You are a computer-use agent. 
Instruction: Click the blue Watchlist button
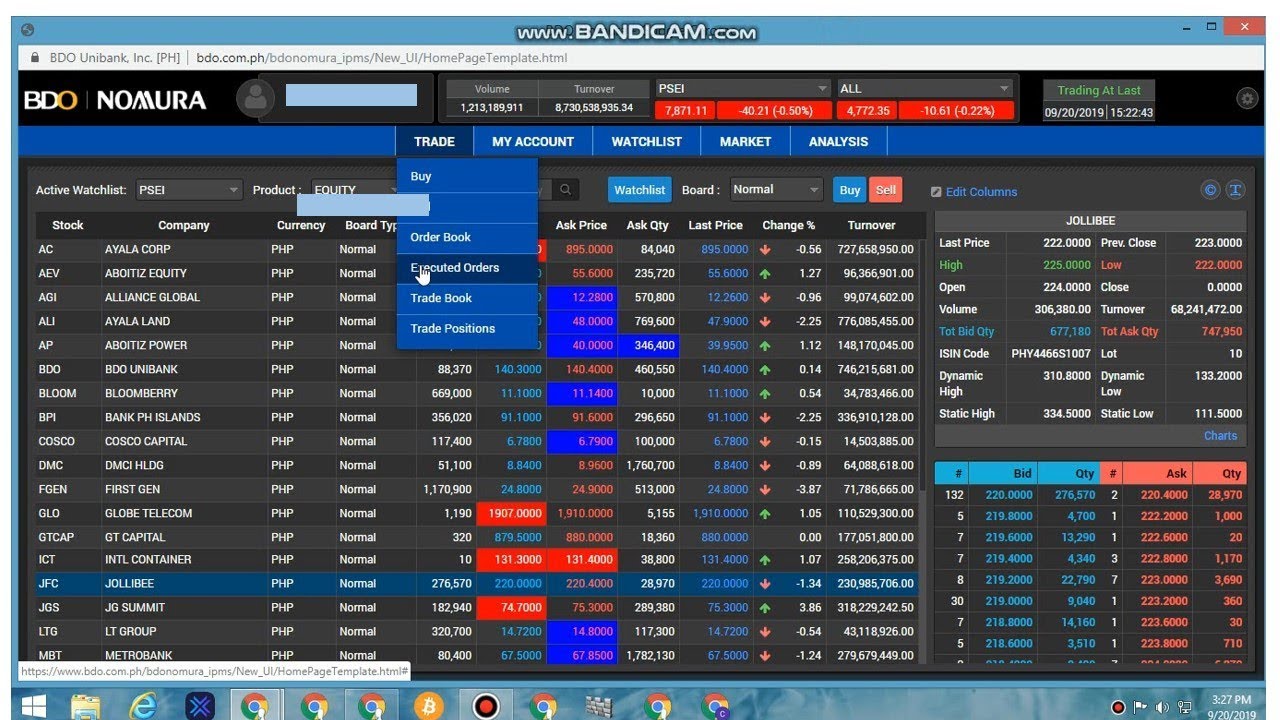(x=640, y=190)
